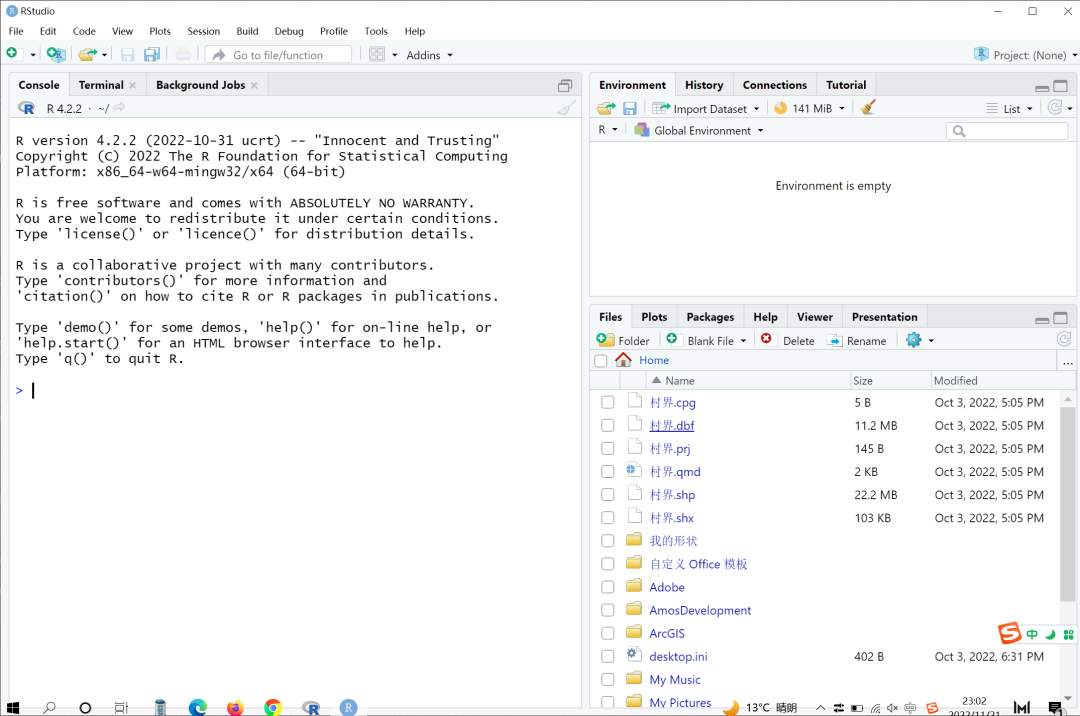Maximize the Files pane
The width and height of the screenshot is (1080, 716).
pos(1061,318)
